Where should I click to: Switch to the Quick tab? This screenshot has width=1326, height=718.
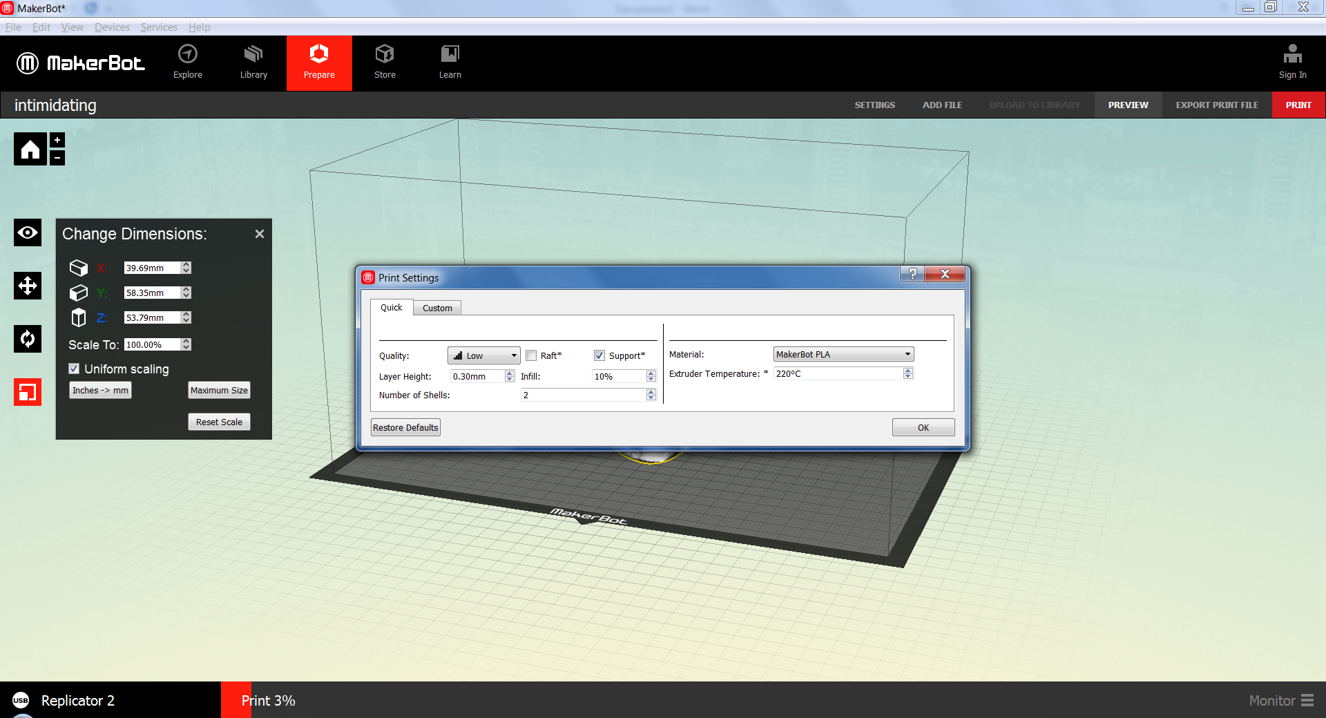[391, 307]
